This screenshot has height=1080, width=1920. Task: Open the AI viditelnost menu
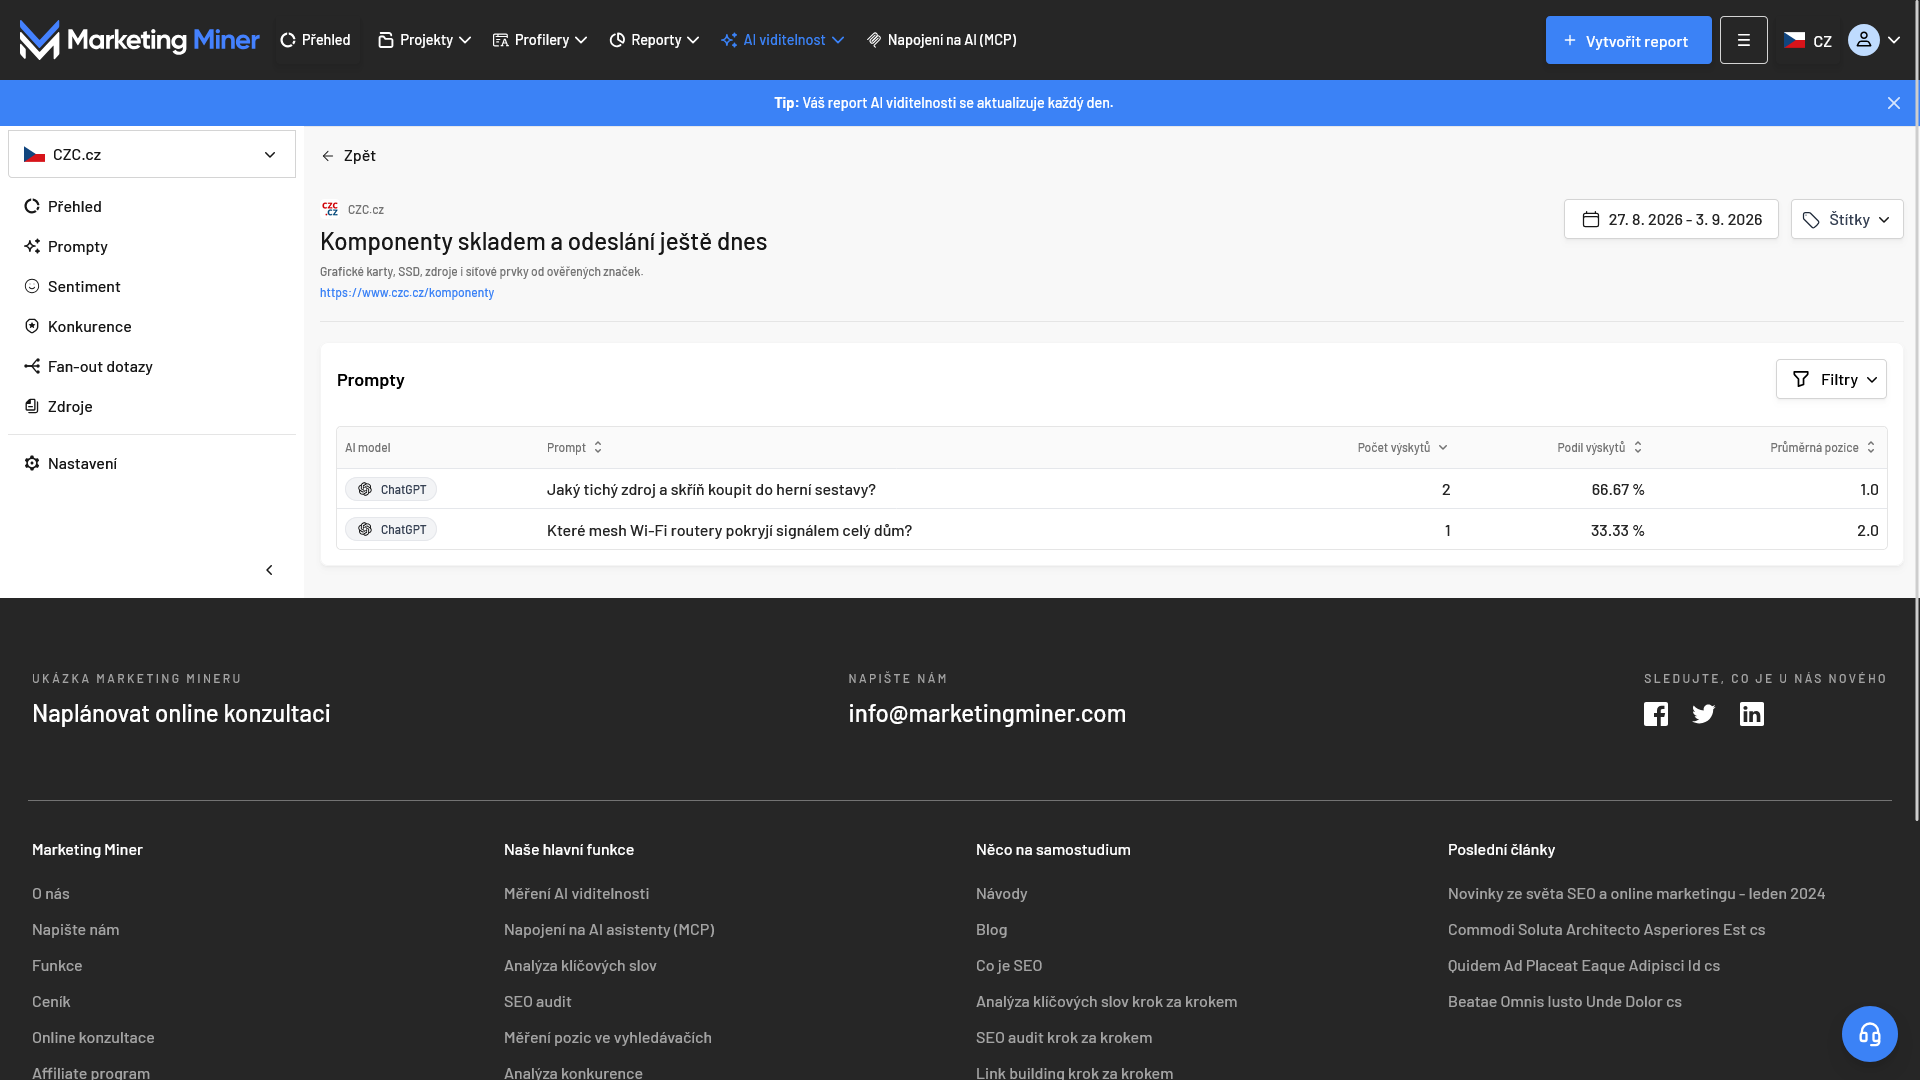coord(783,40)
